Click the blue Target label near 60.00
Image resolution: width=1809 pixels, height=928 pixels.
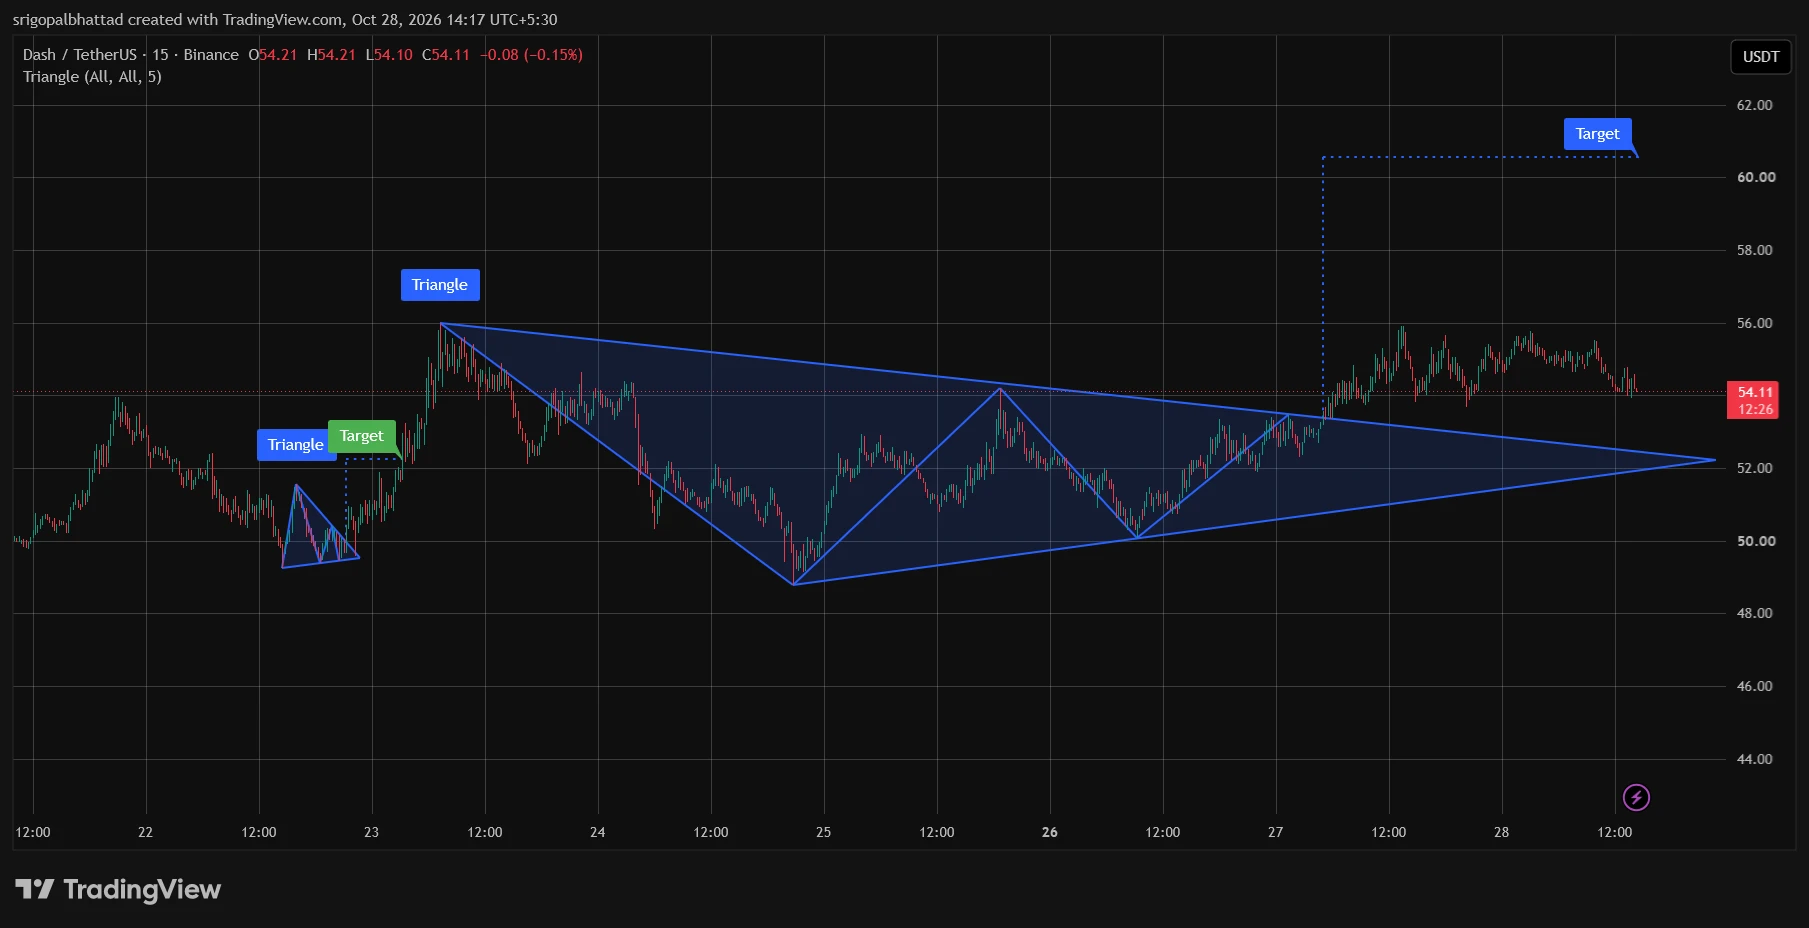click(1597, 134)
